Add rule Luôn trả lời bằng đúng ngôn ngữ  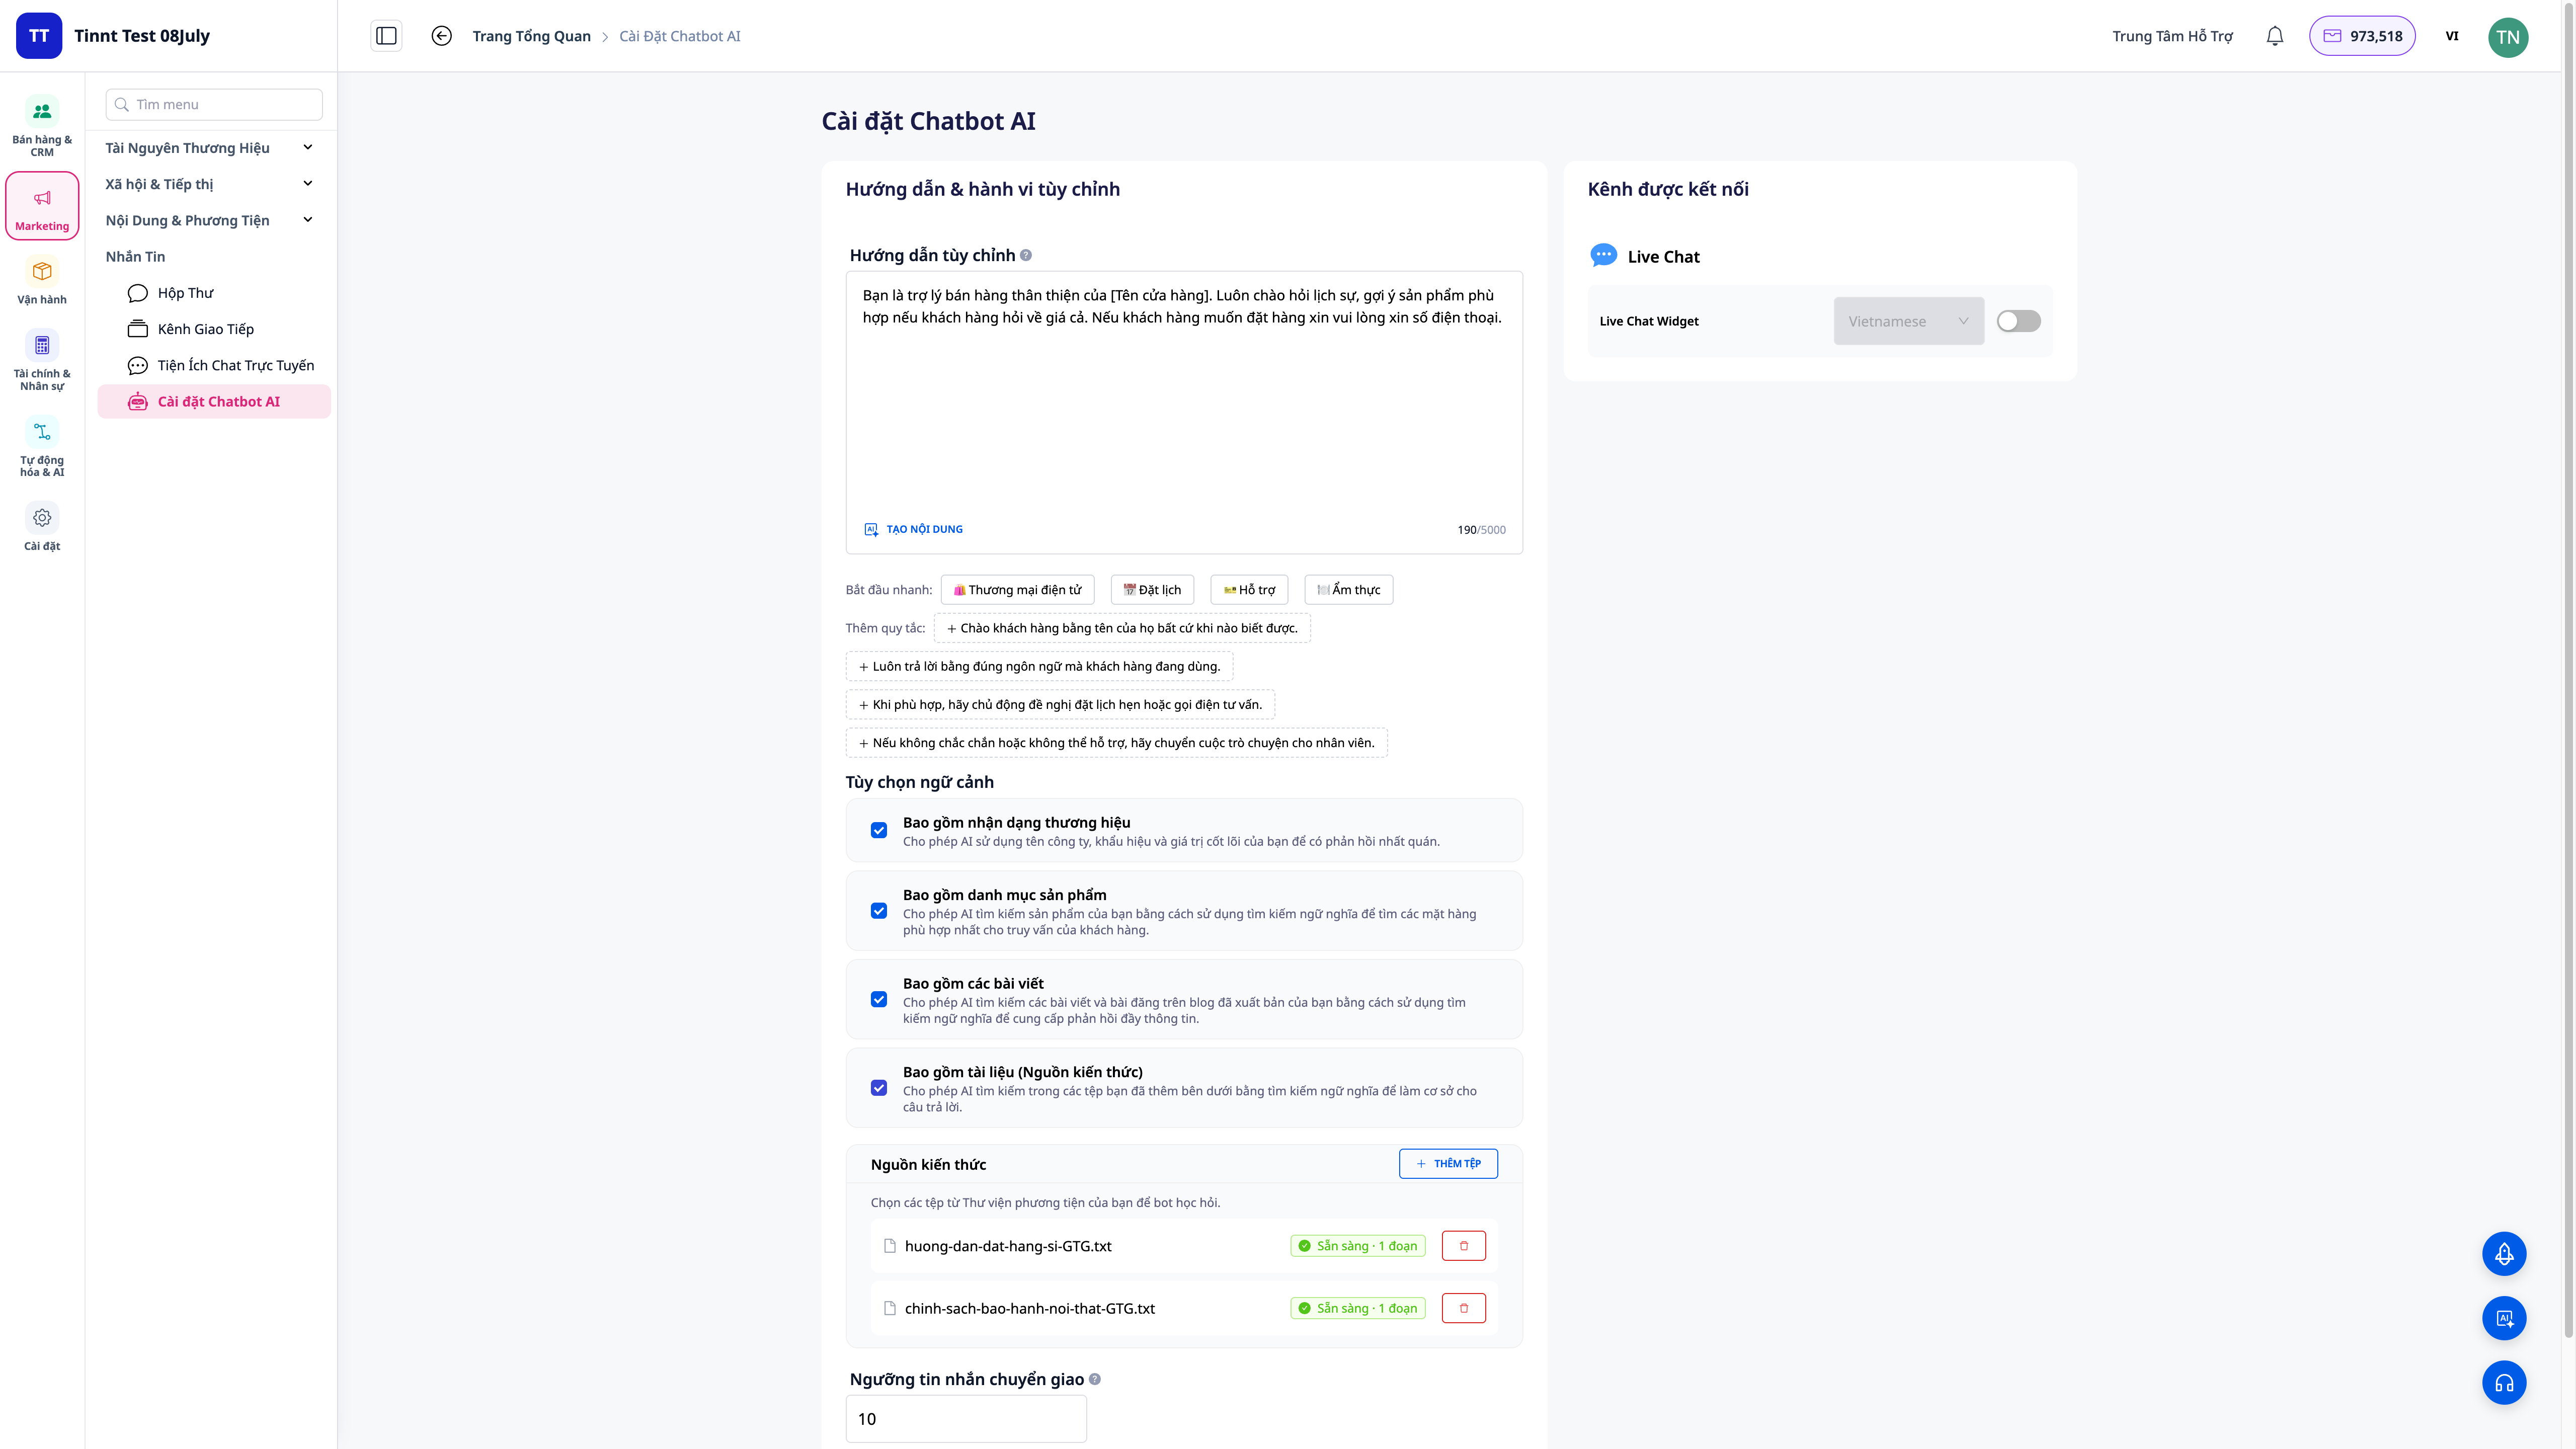coord(1039,666)
